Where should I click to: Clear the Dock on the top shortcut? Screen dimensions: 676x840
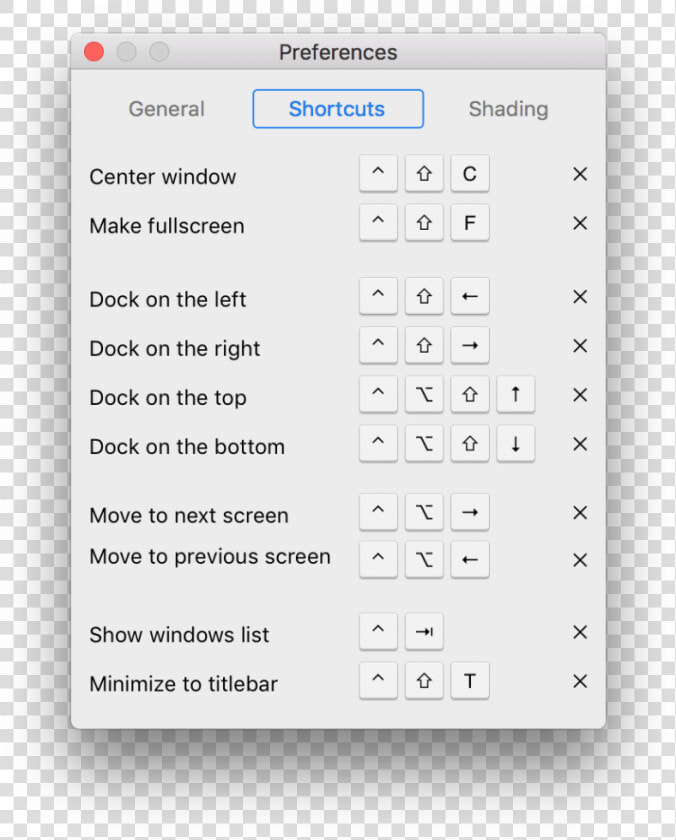pyautogui.click(x=580, y=395)
